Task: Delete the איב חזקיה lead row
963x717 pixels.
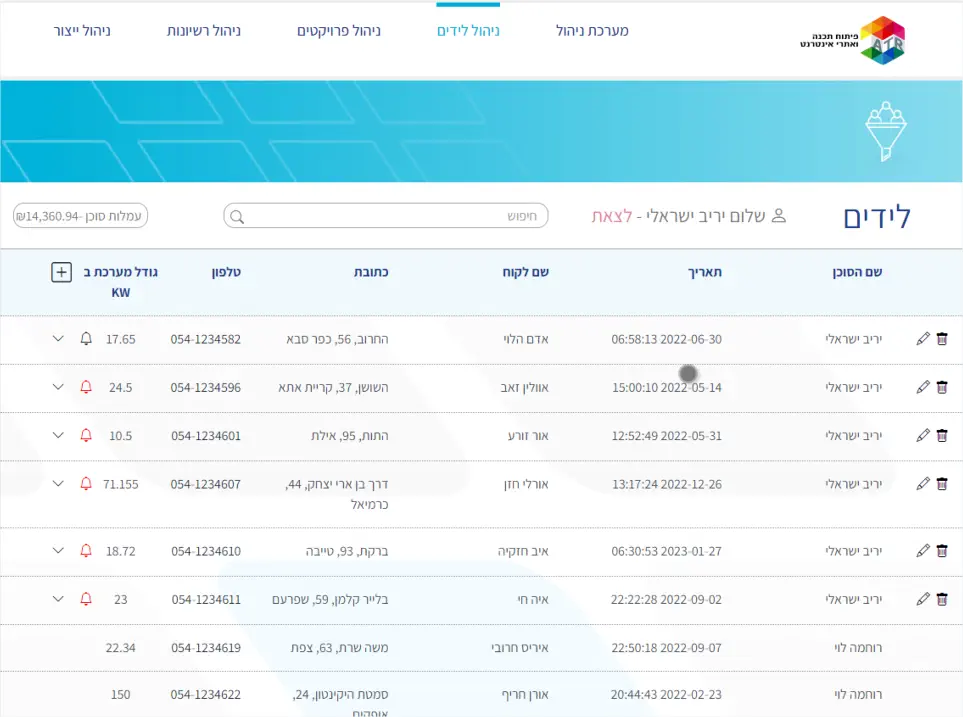Action: click(941, 551)
